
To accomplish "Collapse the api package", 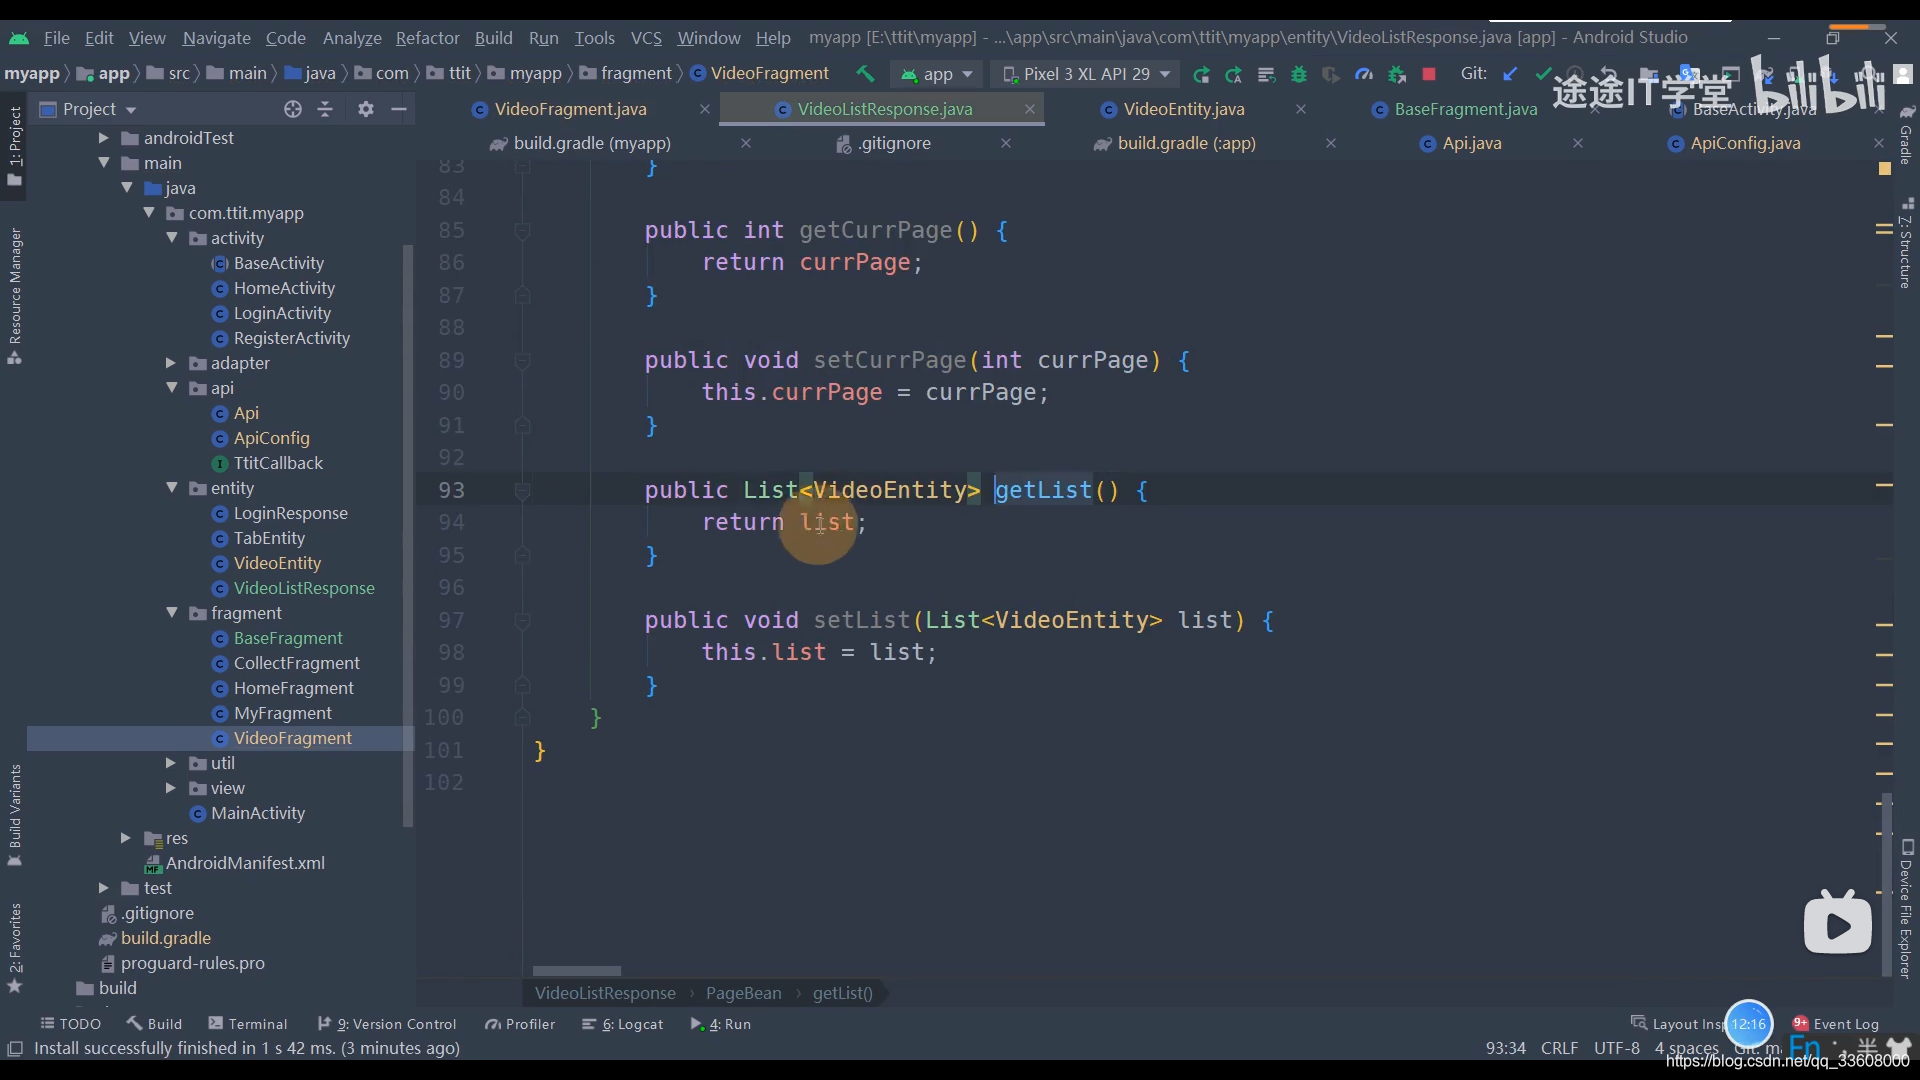I will point(172,388).
